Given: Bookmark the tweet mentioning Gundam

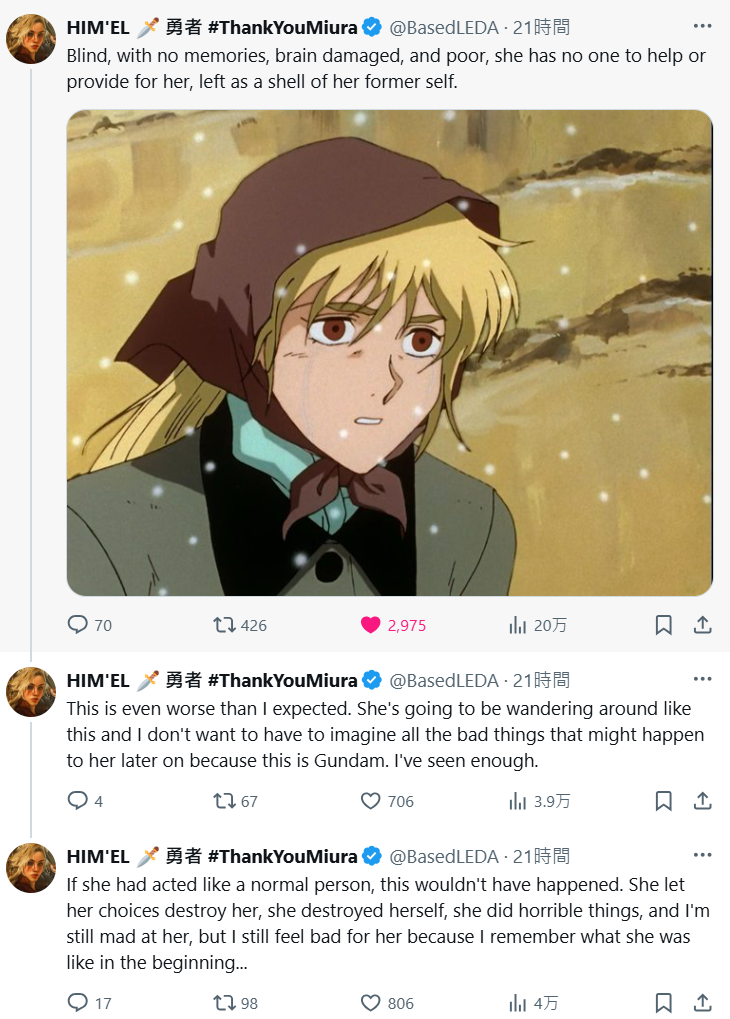Looking at the screenshot, I should [663, 801].
